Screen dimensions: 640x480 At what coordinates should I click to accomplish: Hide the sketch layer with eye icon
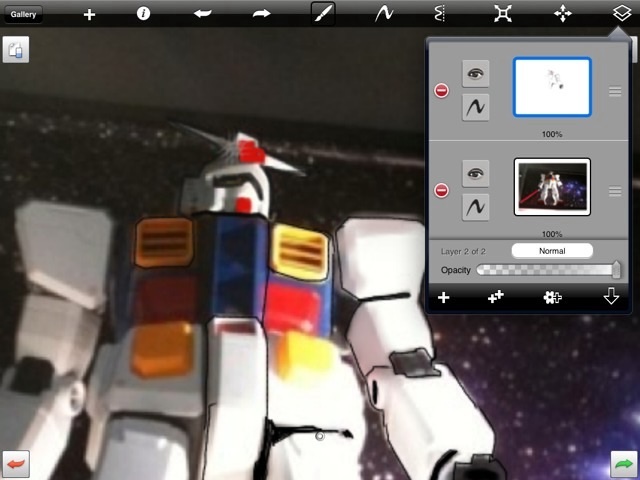point(476,74)
